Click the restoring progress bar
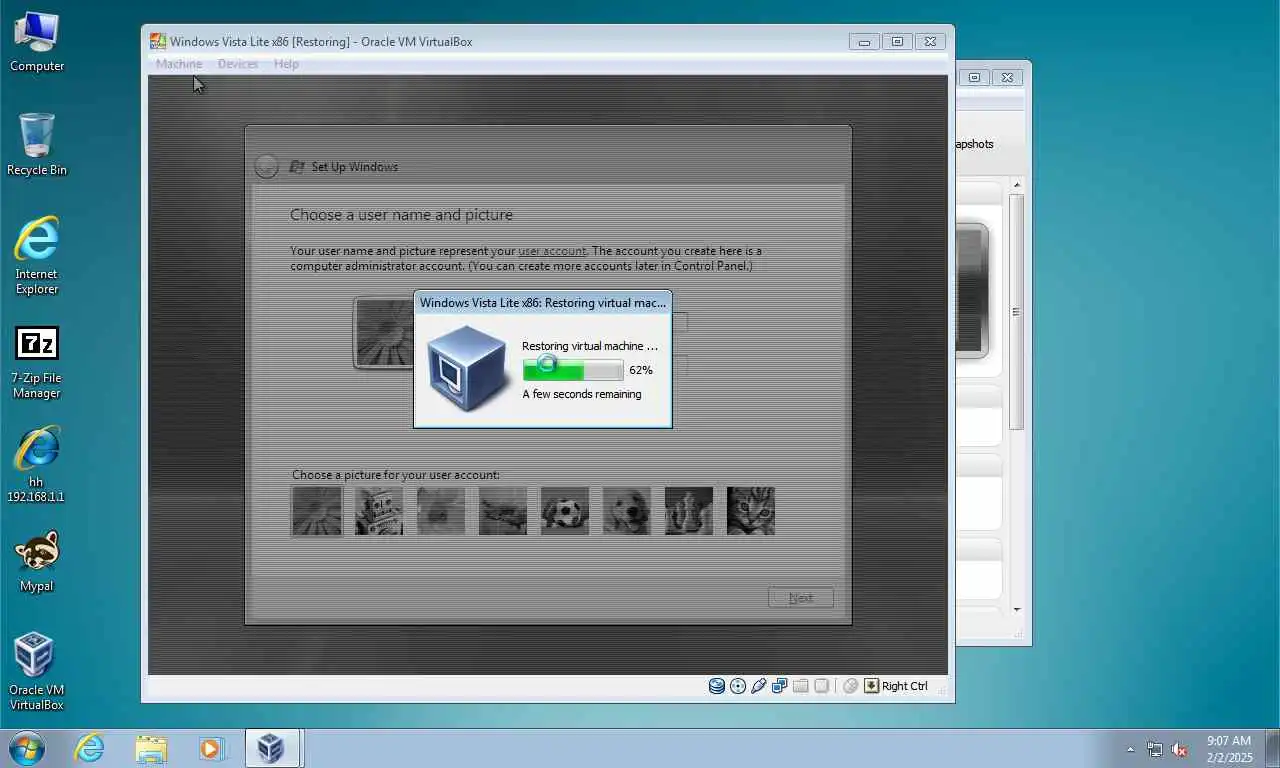 tap(574, 370)
